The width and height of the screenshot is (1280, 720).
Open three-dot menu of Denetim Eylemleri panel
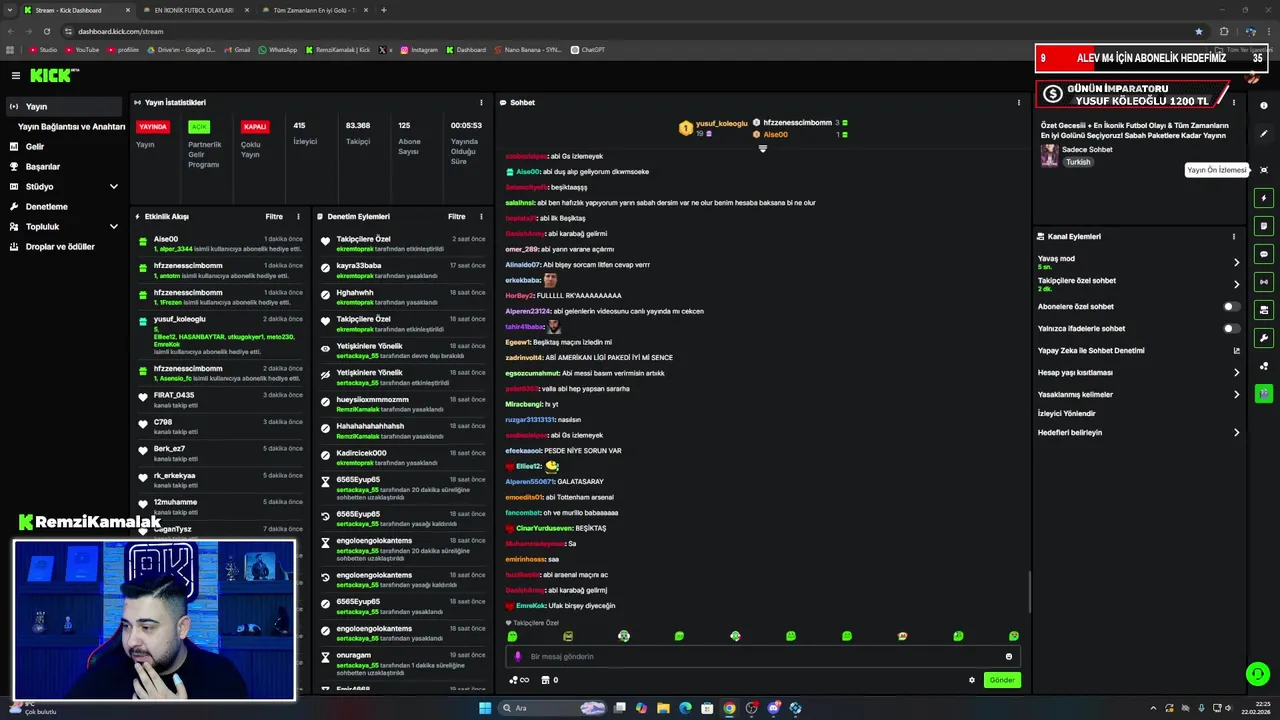(481, 216)
